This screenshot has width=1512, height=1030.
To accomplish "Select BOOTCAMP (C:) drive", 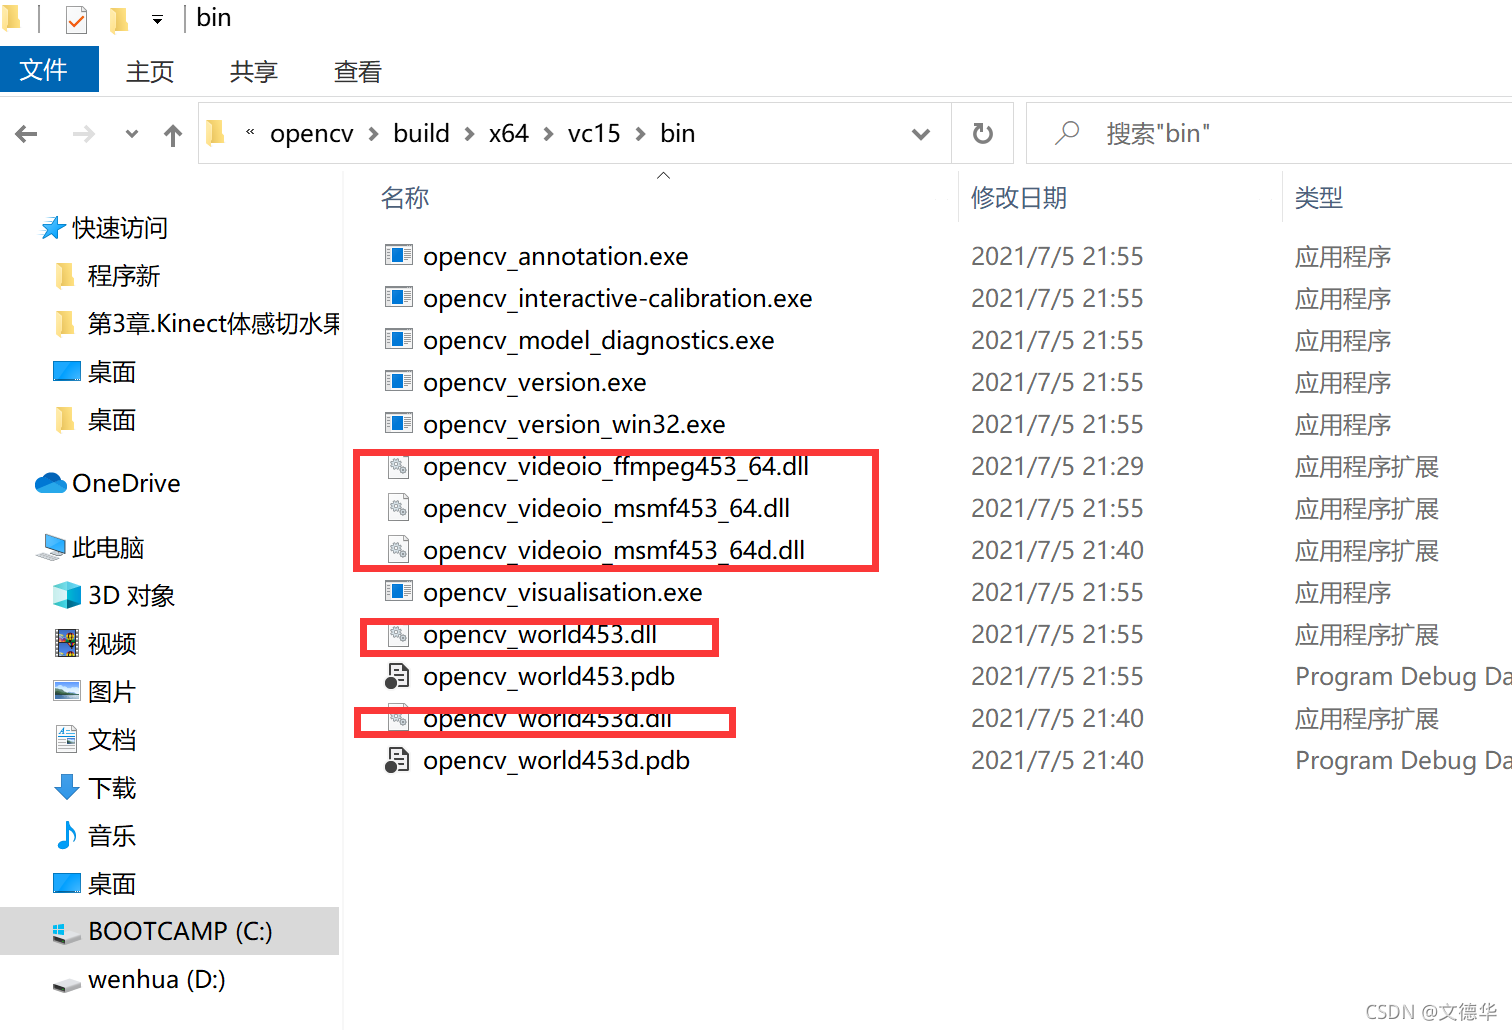I will 169,931.
